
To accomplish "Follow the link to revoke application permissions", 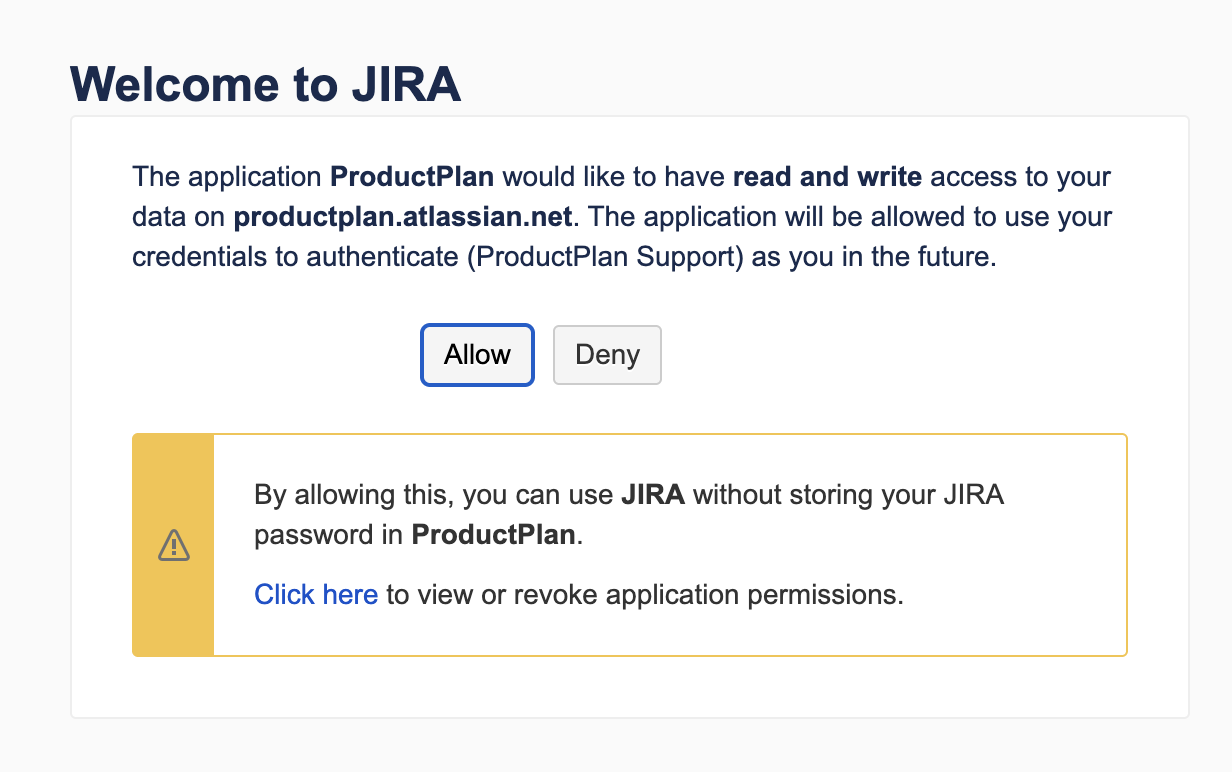I will [x=316, y=594].
